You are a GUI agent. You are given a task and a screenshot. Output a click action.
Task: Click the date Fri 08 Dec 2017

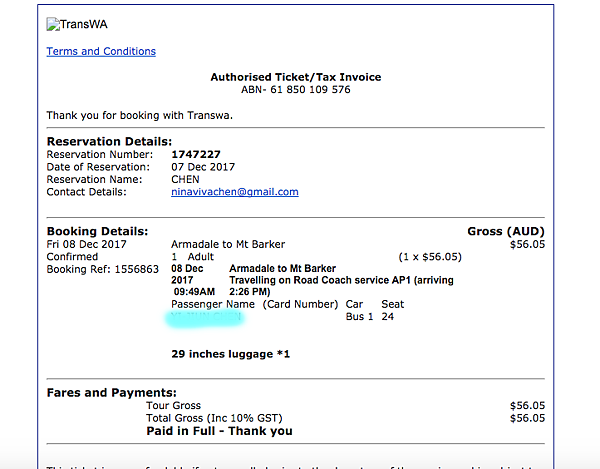[x=86, y=244]
